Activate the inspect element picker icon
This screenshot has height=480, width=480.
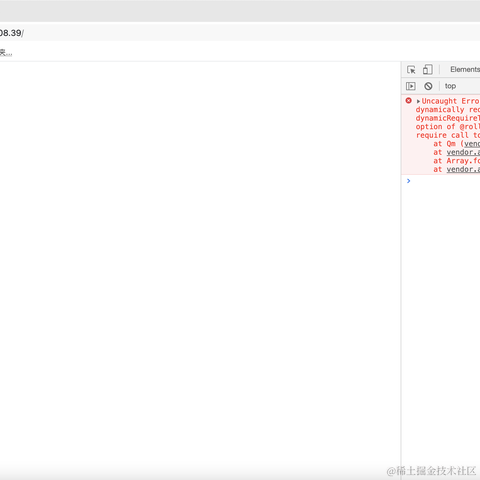pyautogui.click(x=411, y=70)
